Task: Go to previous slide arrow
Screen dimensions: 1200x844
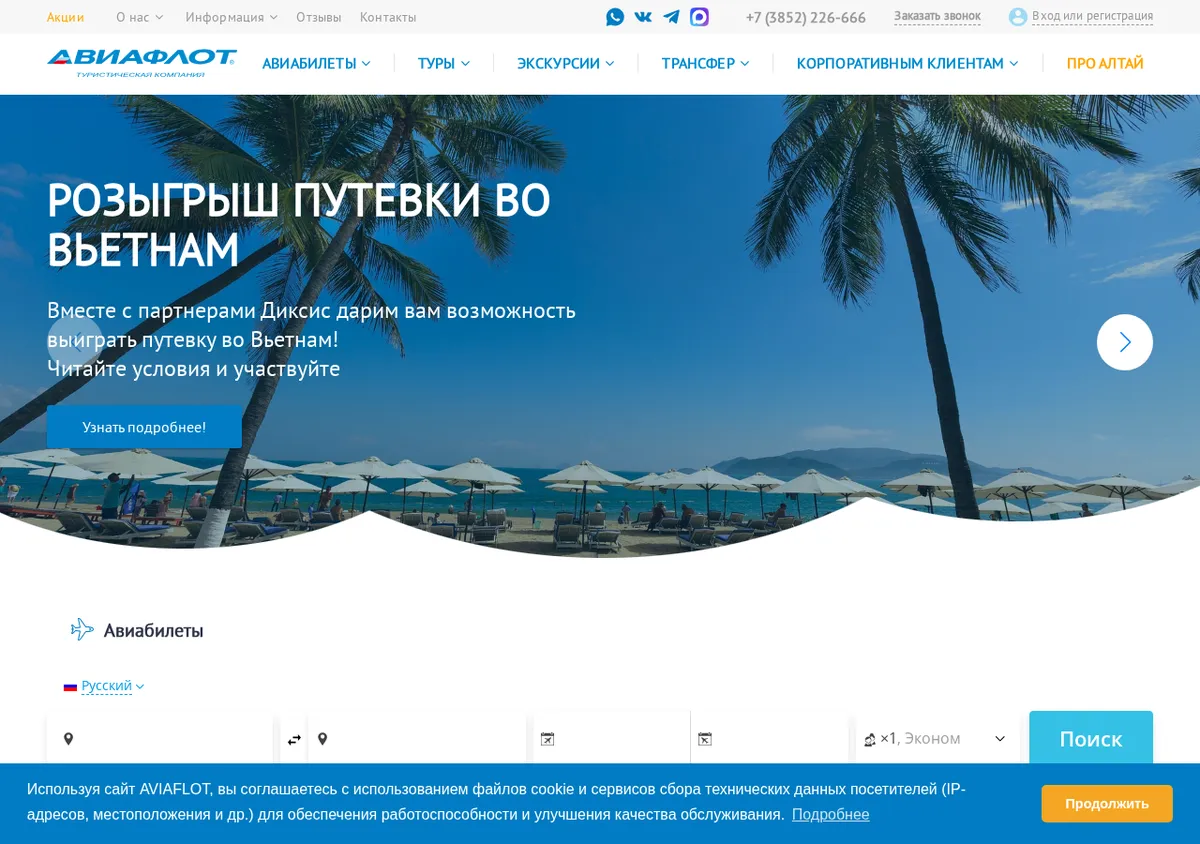Action: coord(75,342)
